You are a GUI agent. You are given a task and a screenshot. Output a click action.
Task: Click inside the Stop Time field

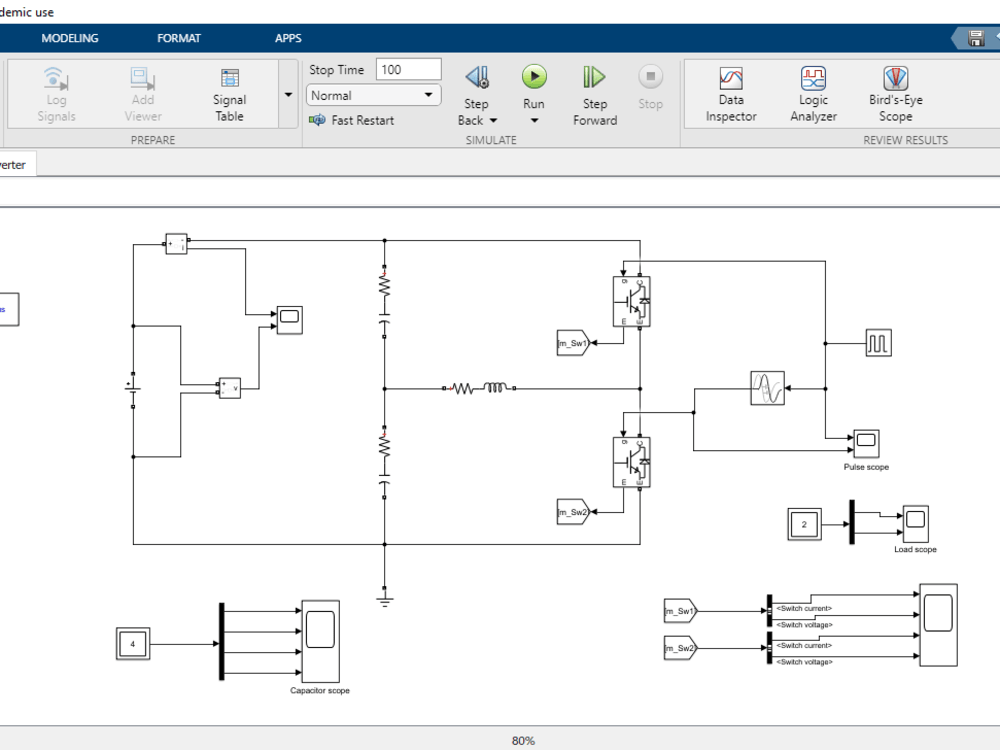pyautogui.click(x=410, y=68)
